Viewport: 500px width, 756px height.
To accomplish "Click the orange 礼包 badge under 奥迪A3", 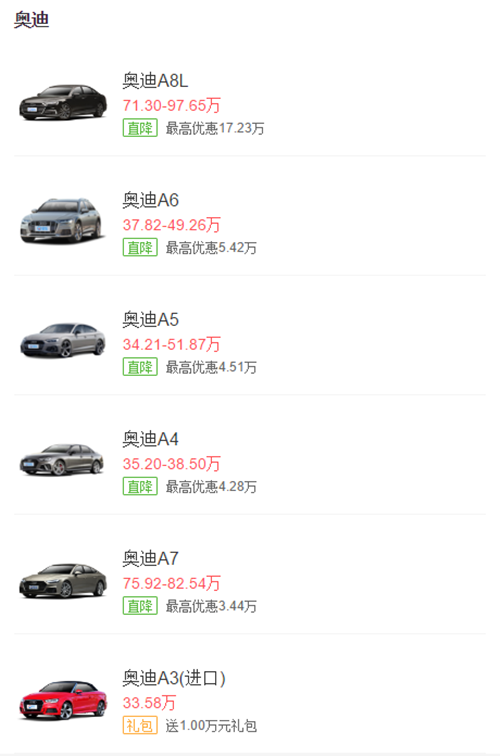I will [x=140, y=725].
